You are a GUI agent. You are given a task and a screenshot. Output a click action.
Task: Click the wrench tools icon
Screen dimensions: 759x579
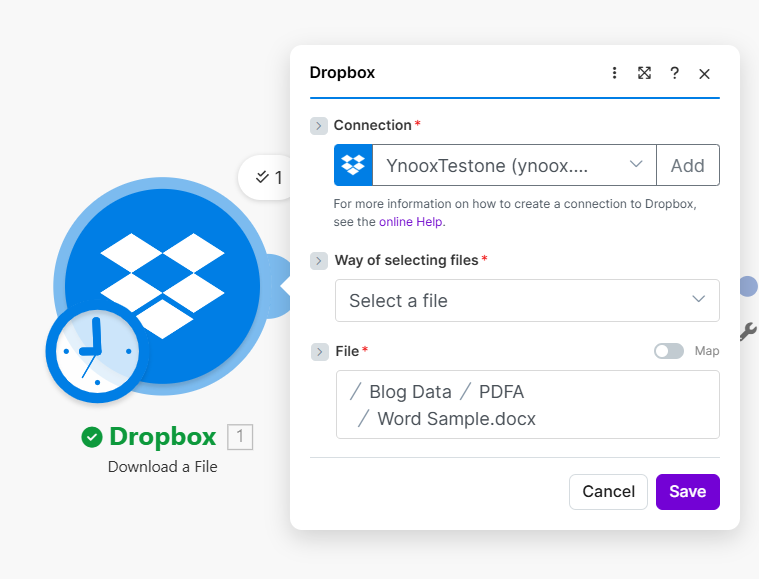(x=748, y=332)
